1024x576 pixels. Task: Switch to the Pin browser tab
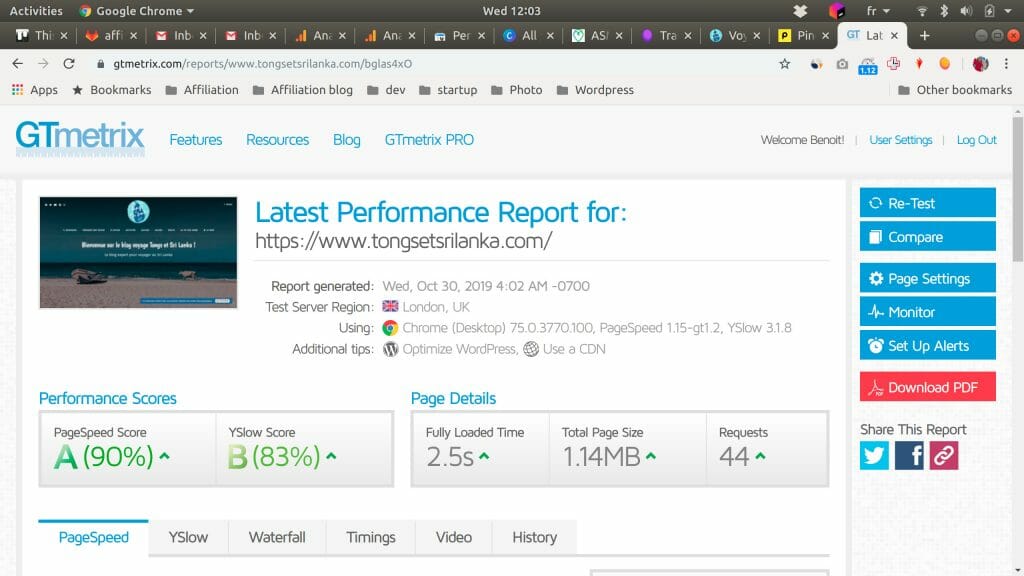(805, 36)
